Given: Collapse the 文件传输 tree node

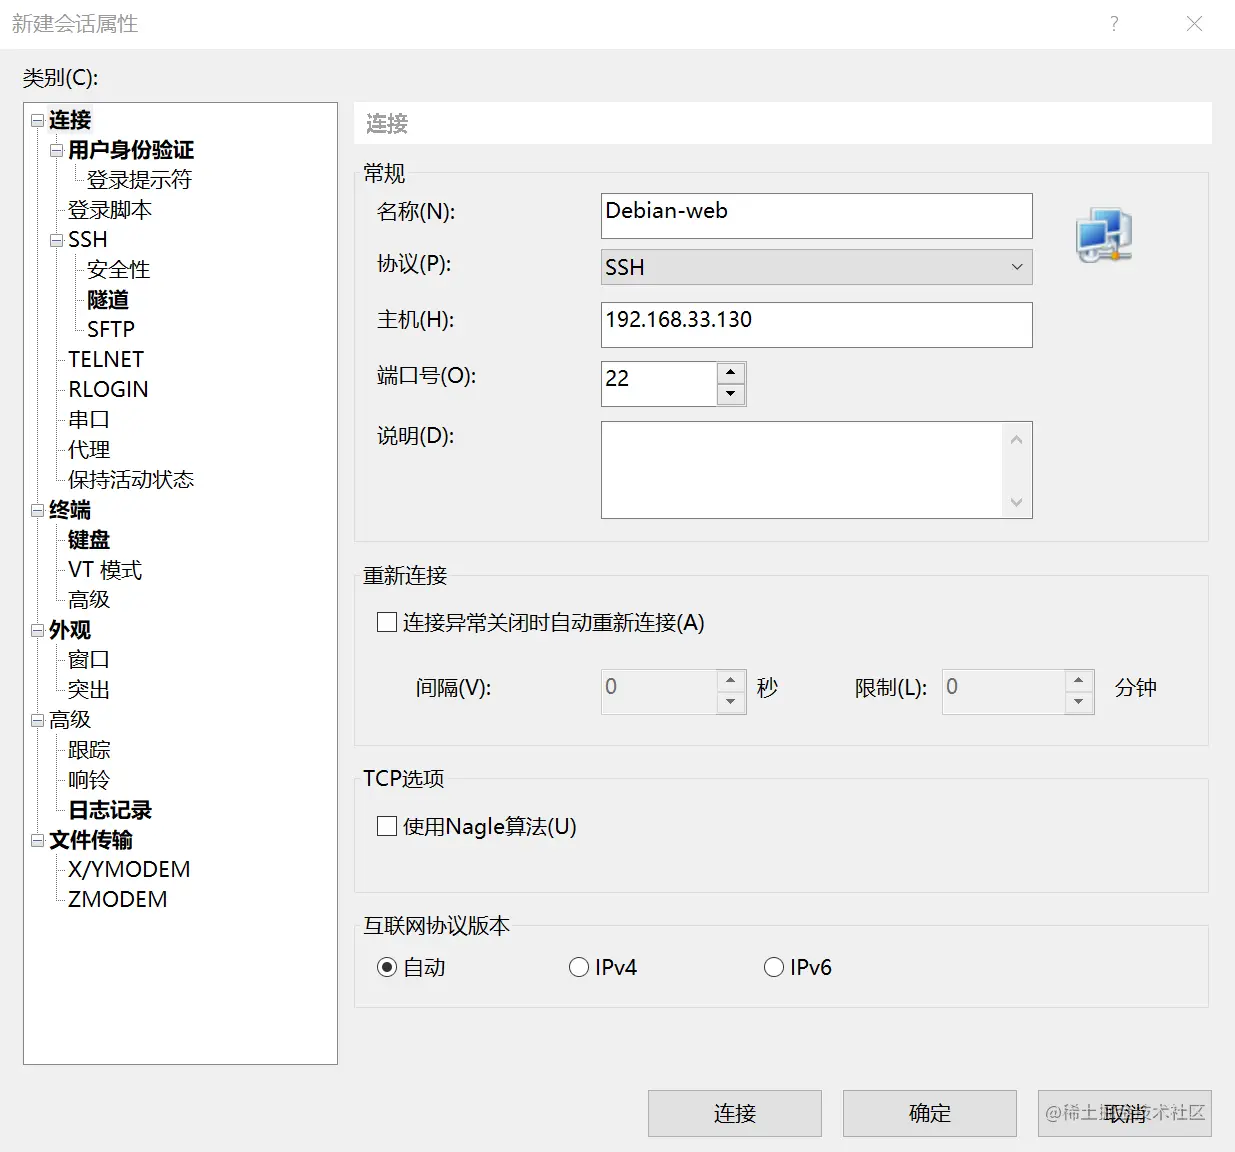Looking at the screenshot, I should tap(37, 840).
